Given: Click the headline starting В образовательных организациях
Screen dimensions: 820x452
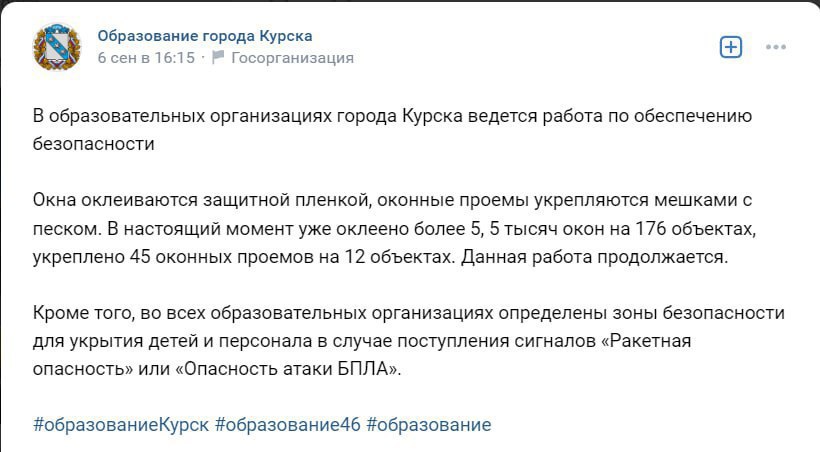Looking at the screenshot, I should pyautogui.click(x=392, y=129).
